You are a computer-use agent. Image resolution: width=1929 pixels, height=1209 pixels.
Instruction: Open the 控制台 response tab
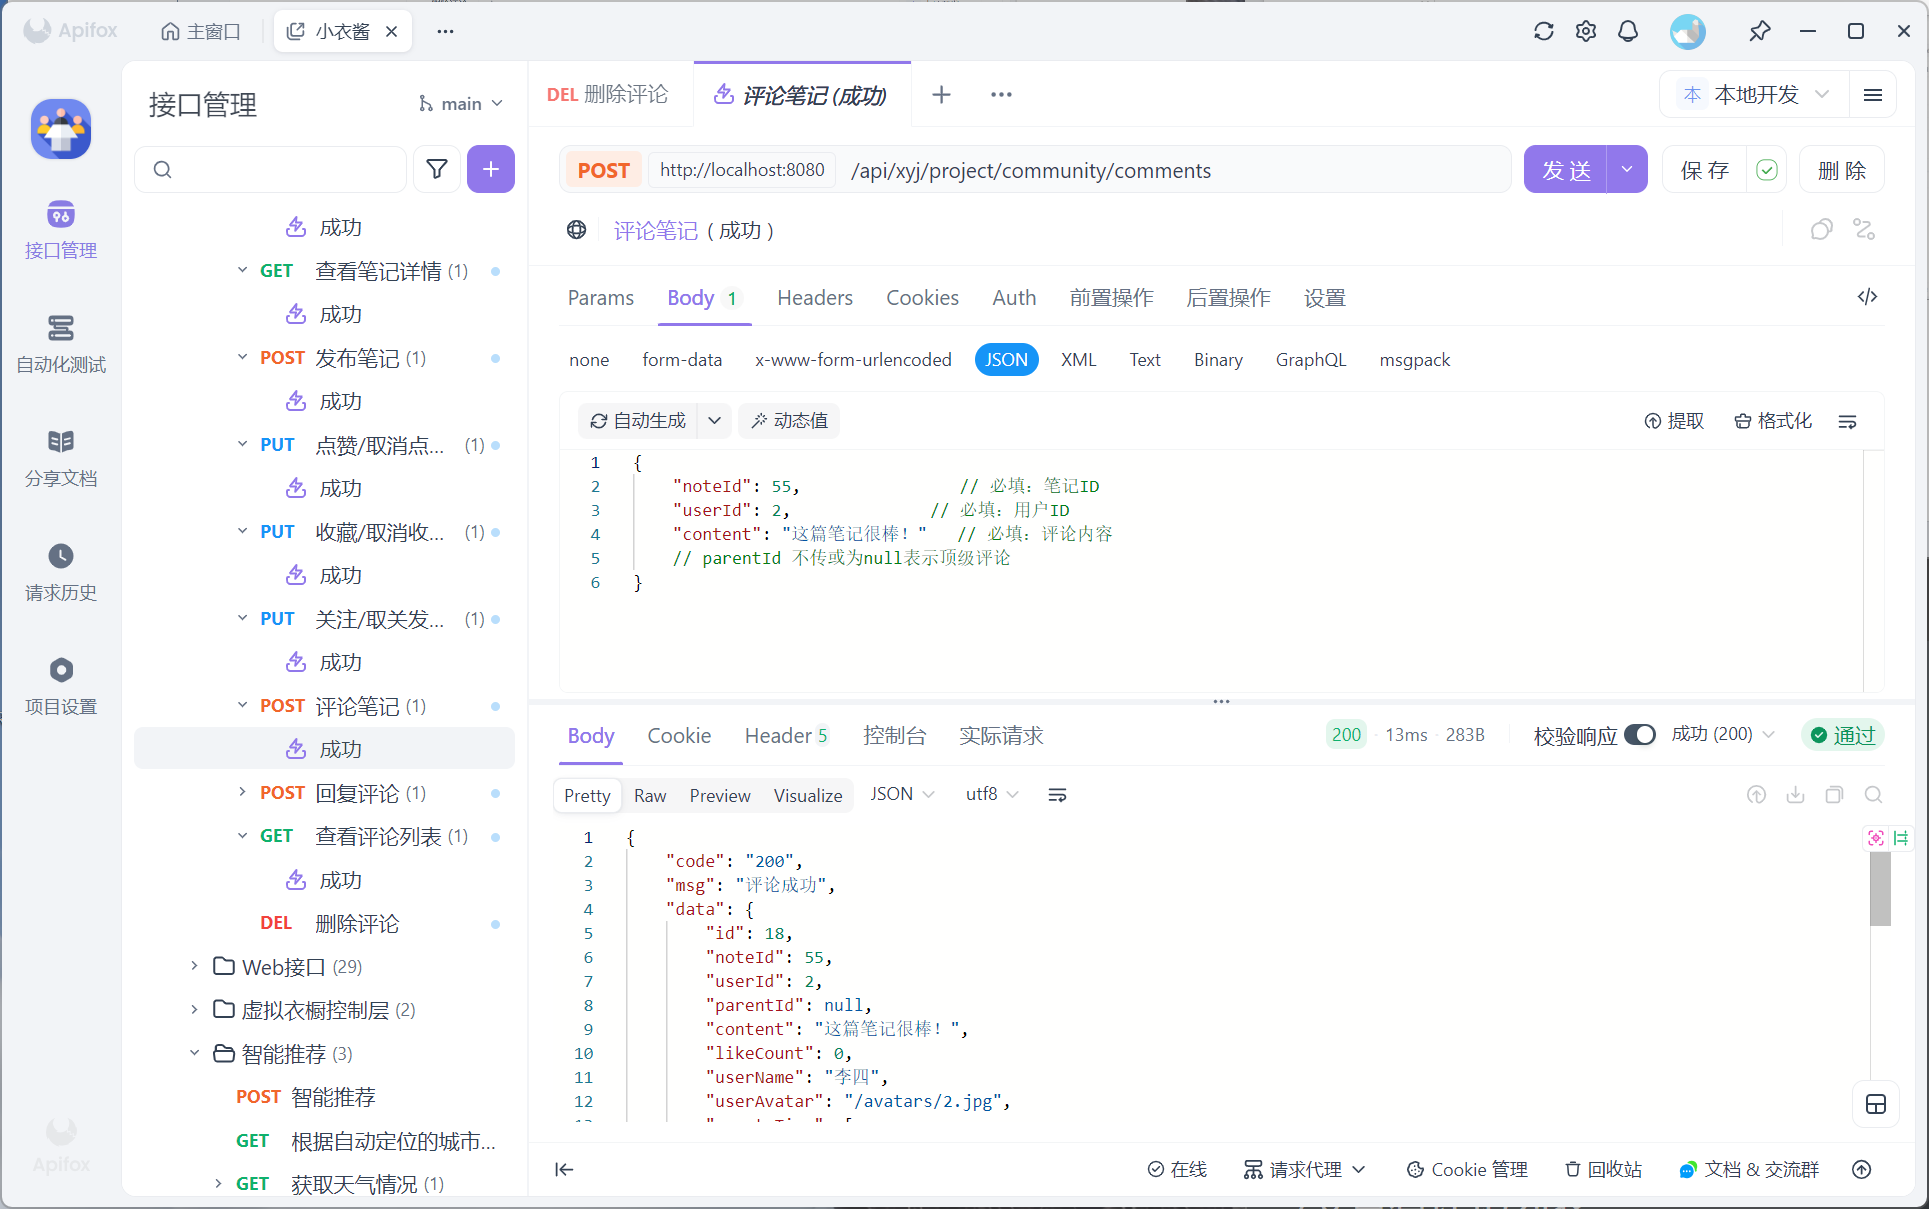tap(894, 736)
